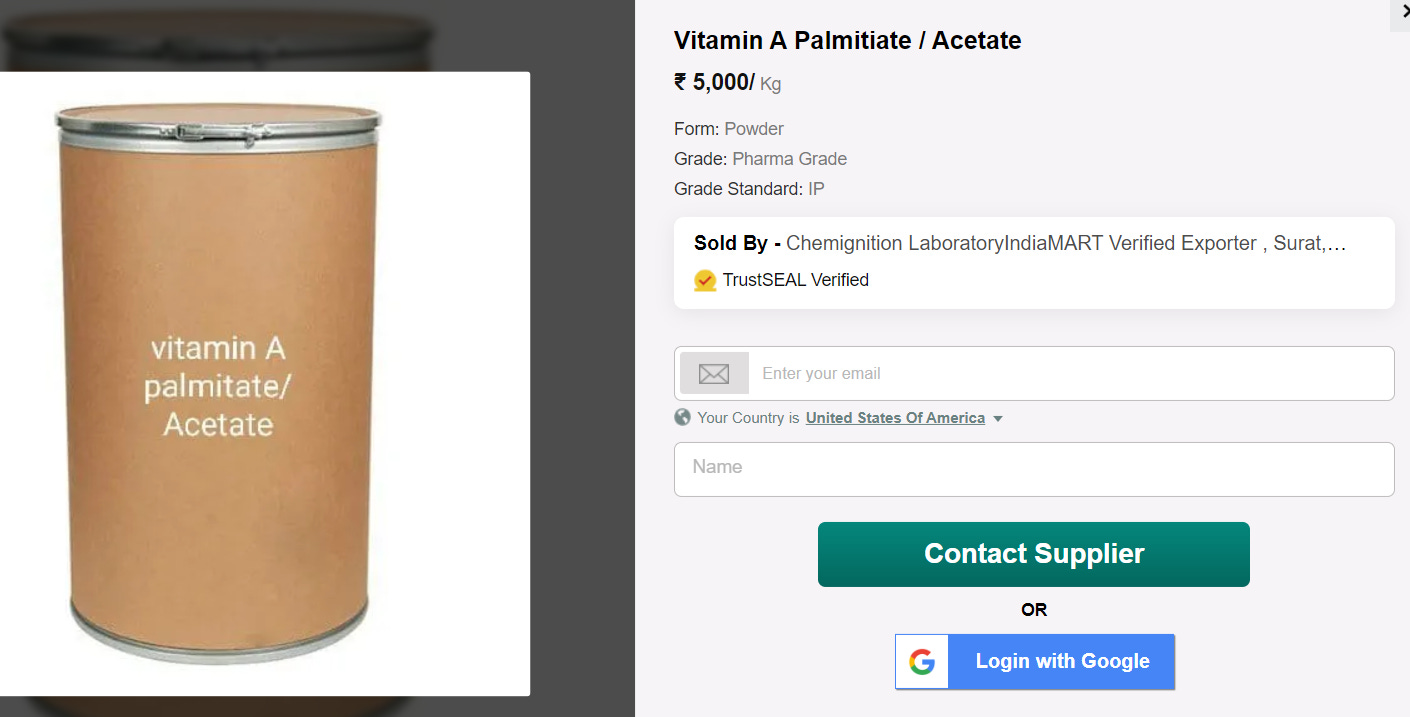The image size is (1410, 717).
Task: Expand the country dropdown arrow
Action: point(998,419)
